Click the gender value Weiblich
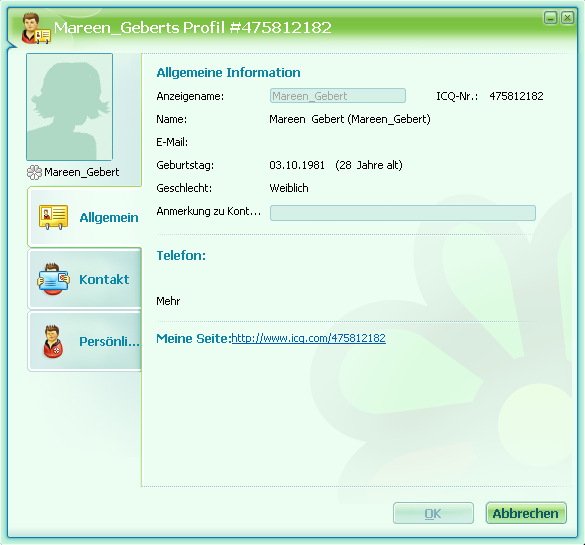585x545 pixels. pyautogui.click(x=289, y=188)
